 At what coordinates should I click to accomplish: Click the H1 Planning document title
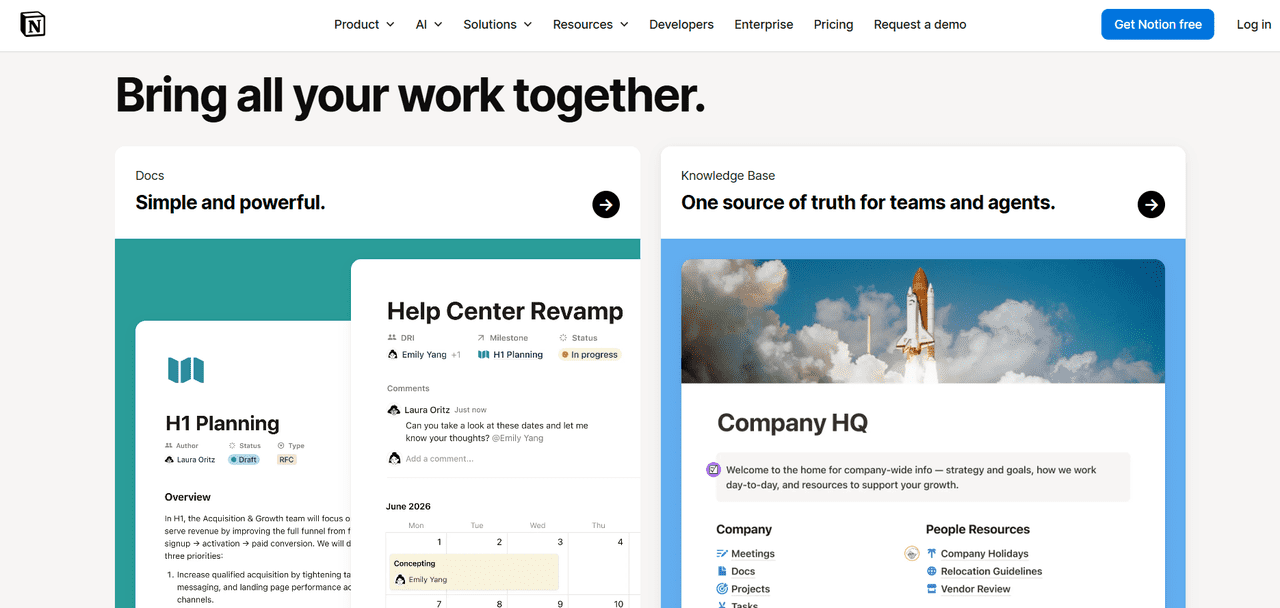click(x=222, y=423)
